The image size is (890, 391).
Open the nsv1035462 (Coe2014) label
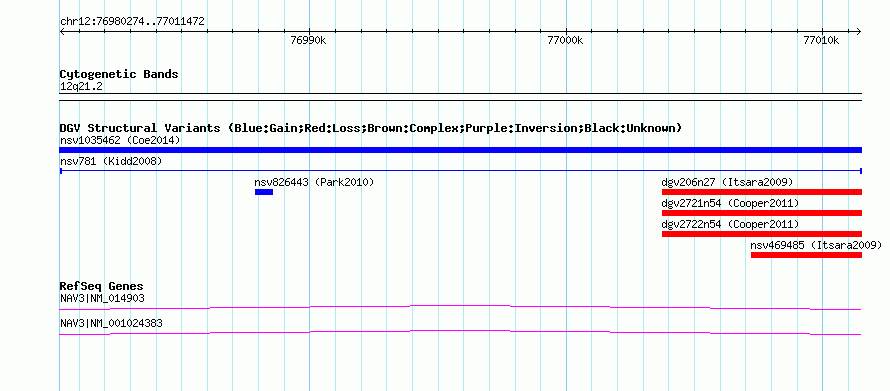(120, 140)
